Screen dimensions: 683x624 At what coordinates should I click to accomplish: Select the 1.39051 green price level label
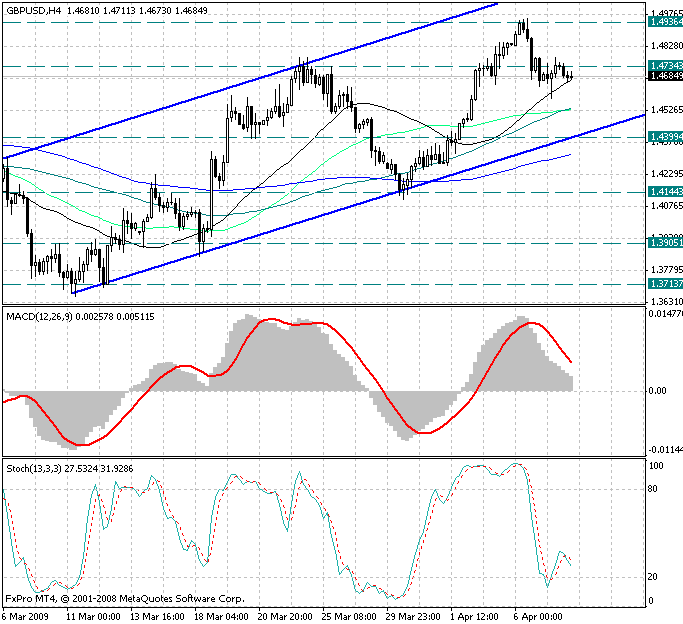pos(665,243)
